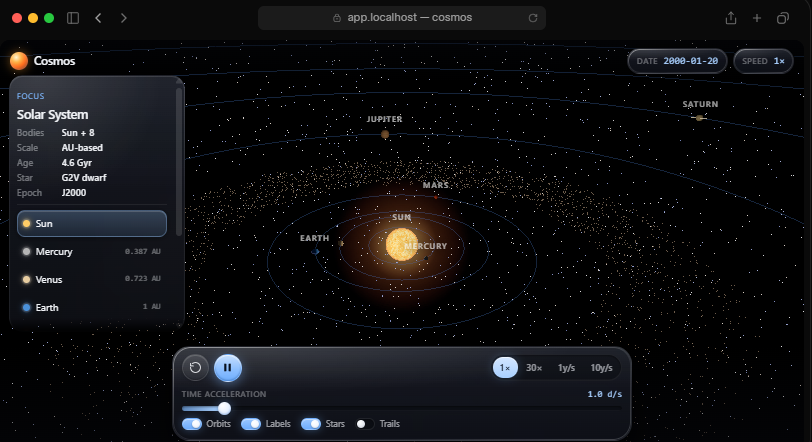Click the Earth planet in the scene
This screenshot has height=442, width=812.
pyautogui.click(x=315, y=252)
